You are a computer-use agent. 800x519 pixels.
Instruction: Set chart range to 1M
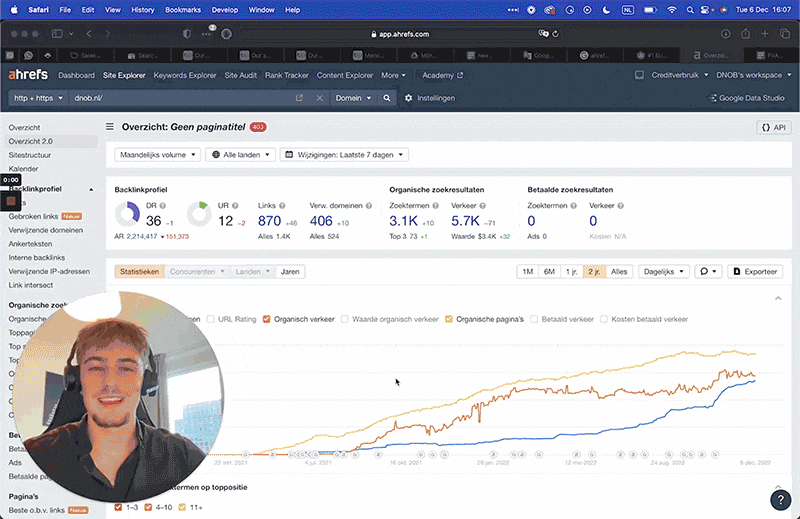528,271
